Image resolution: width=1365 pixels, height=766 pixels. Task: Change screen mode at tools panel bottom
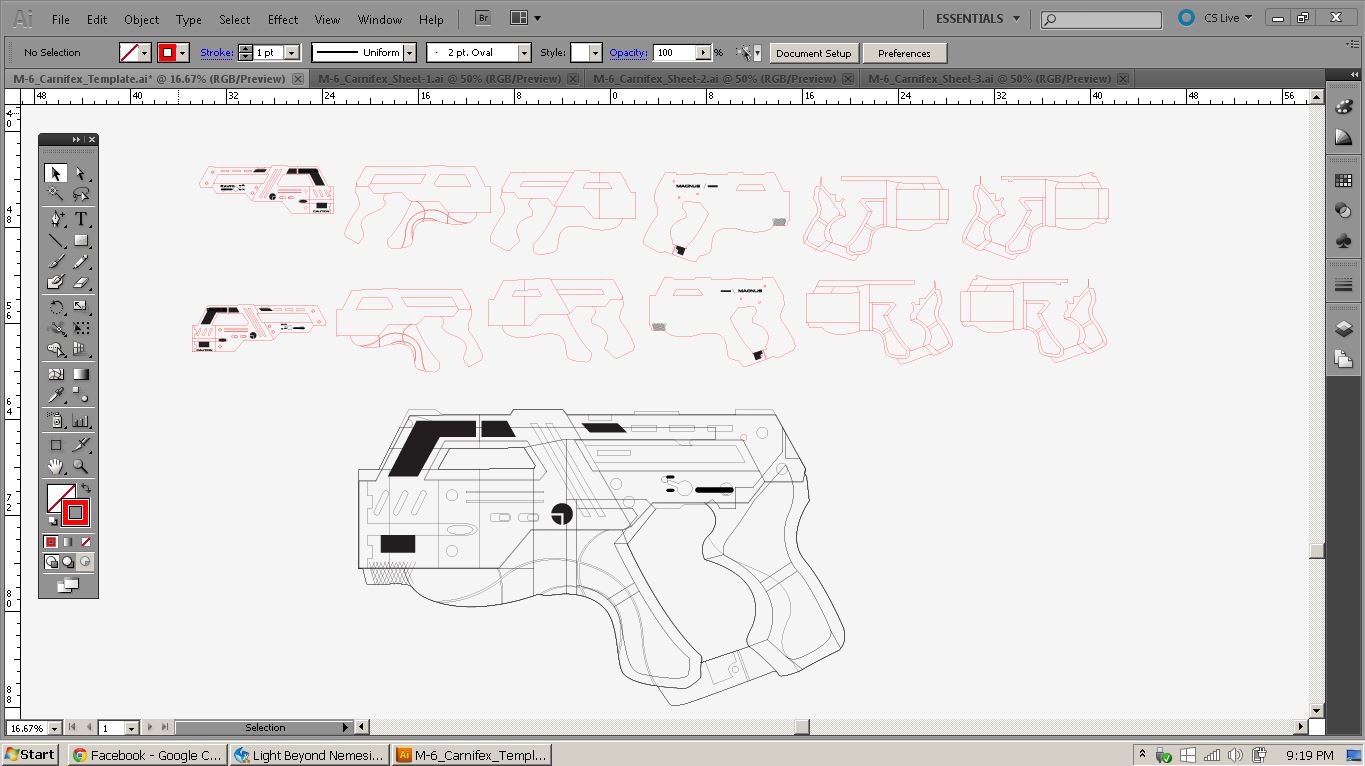pyautogui.click(x=68, y=586)
